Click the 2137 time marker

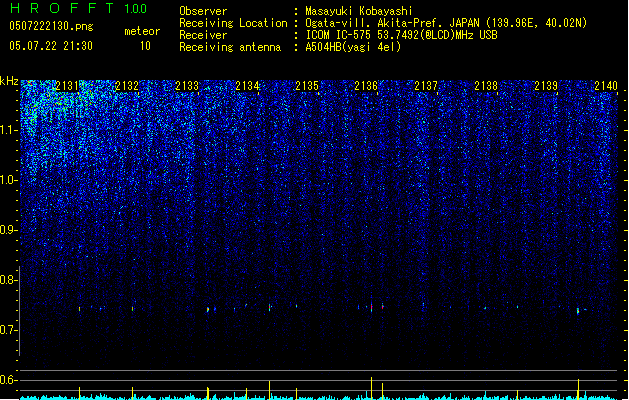[x=426, y=85]
